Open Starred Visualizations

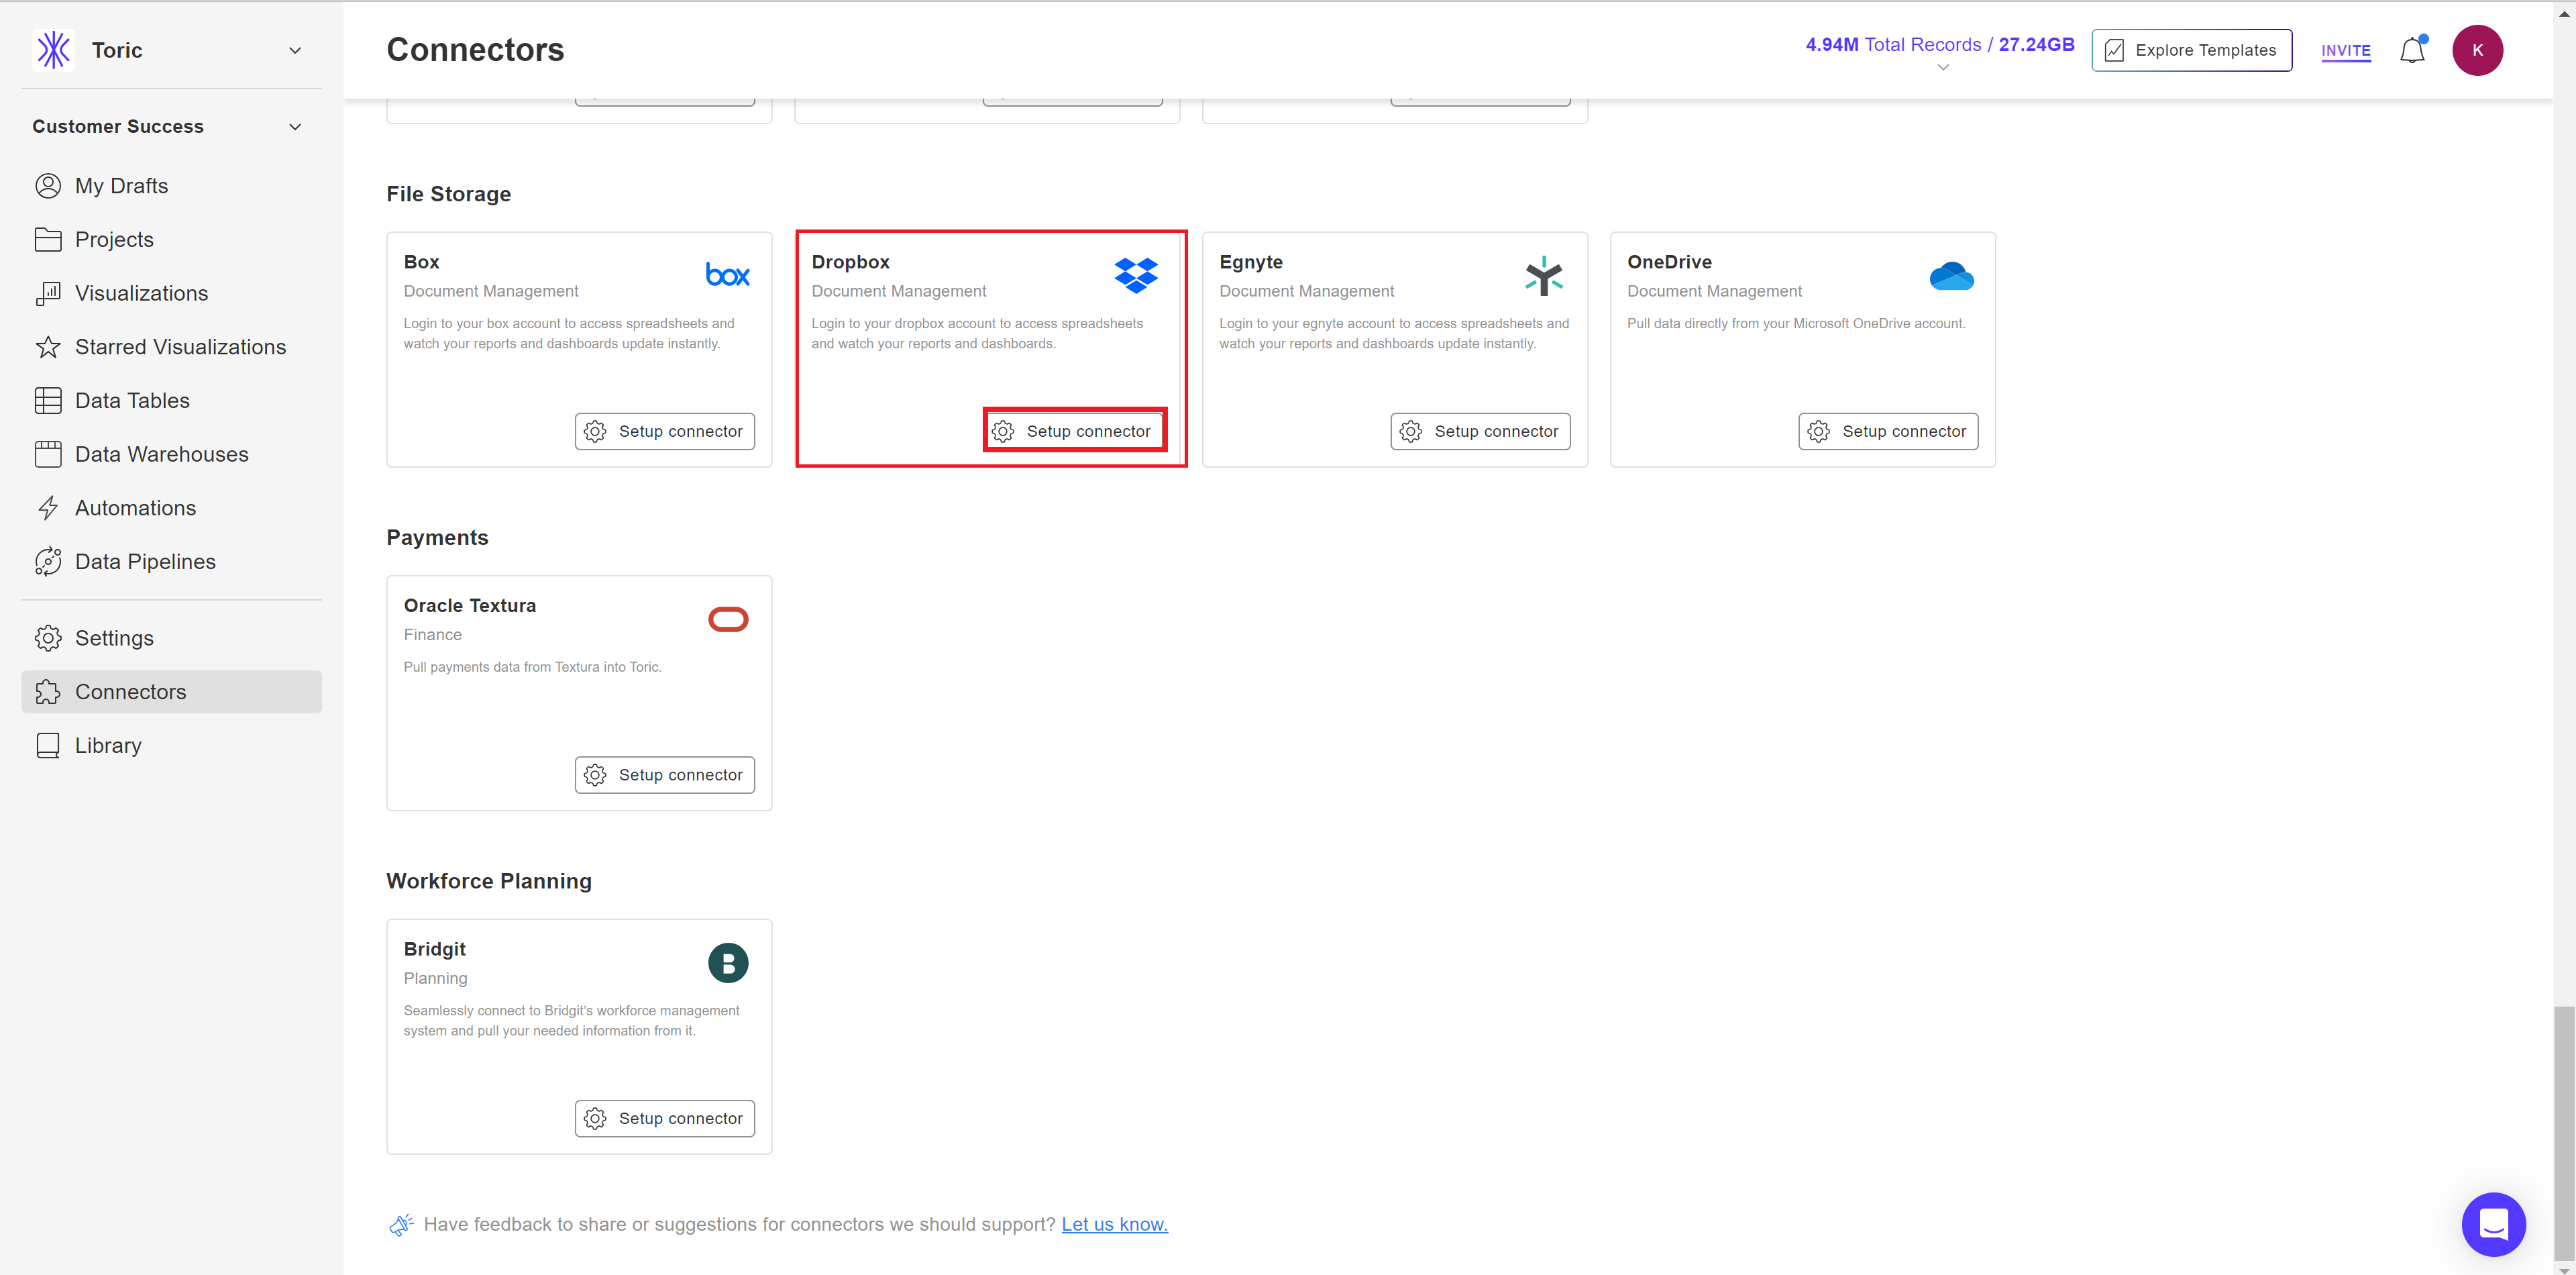171,347
